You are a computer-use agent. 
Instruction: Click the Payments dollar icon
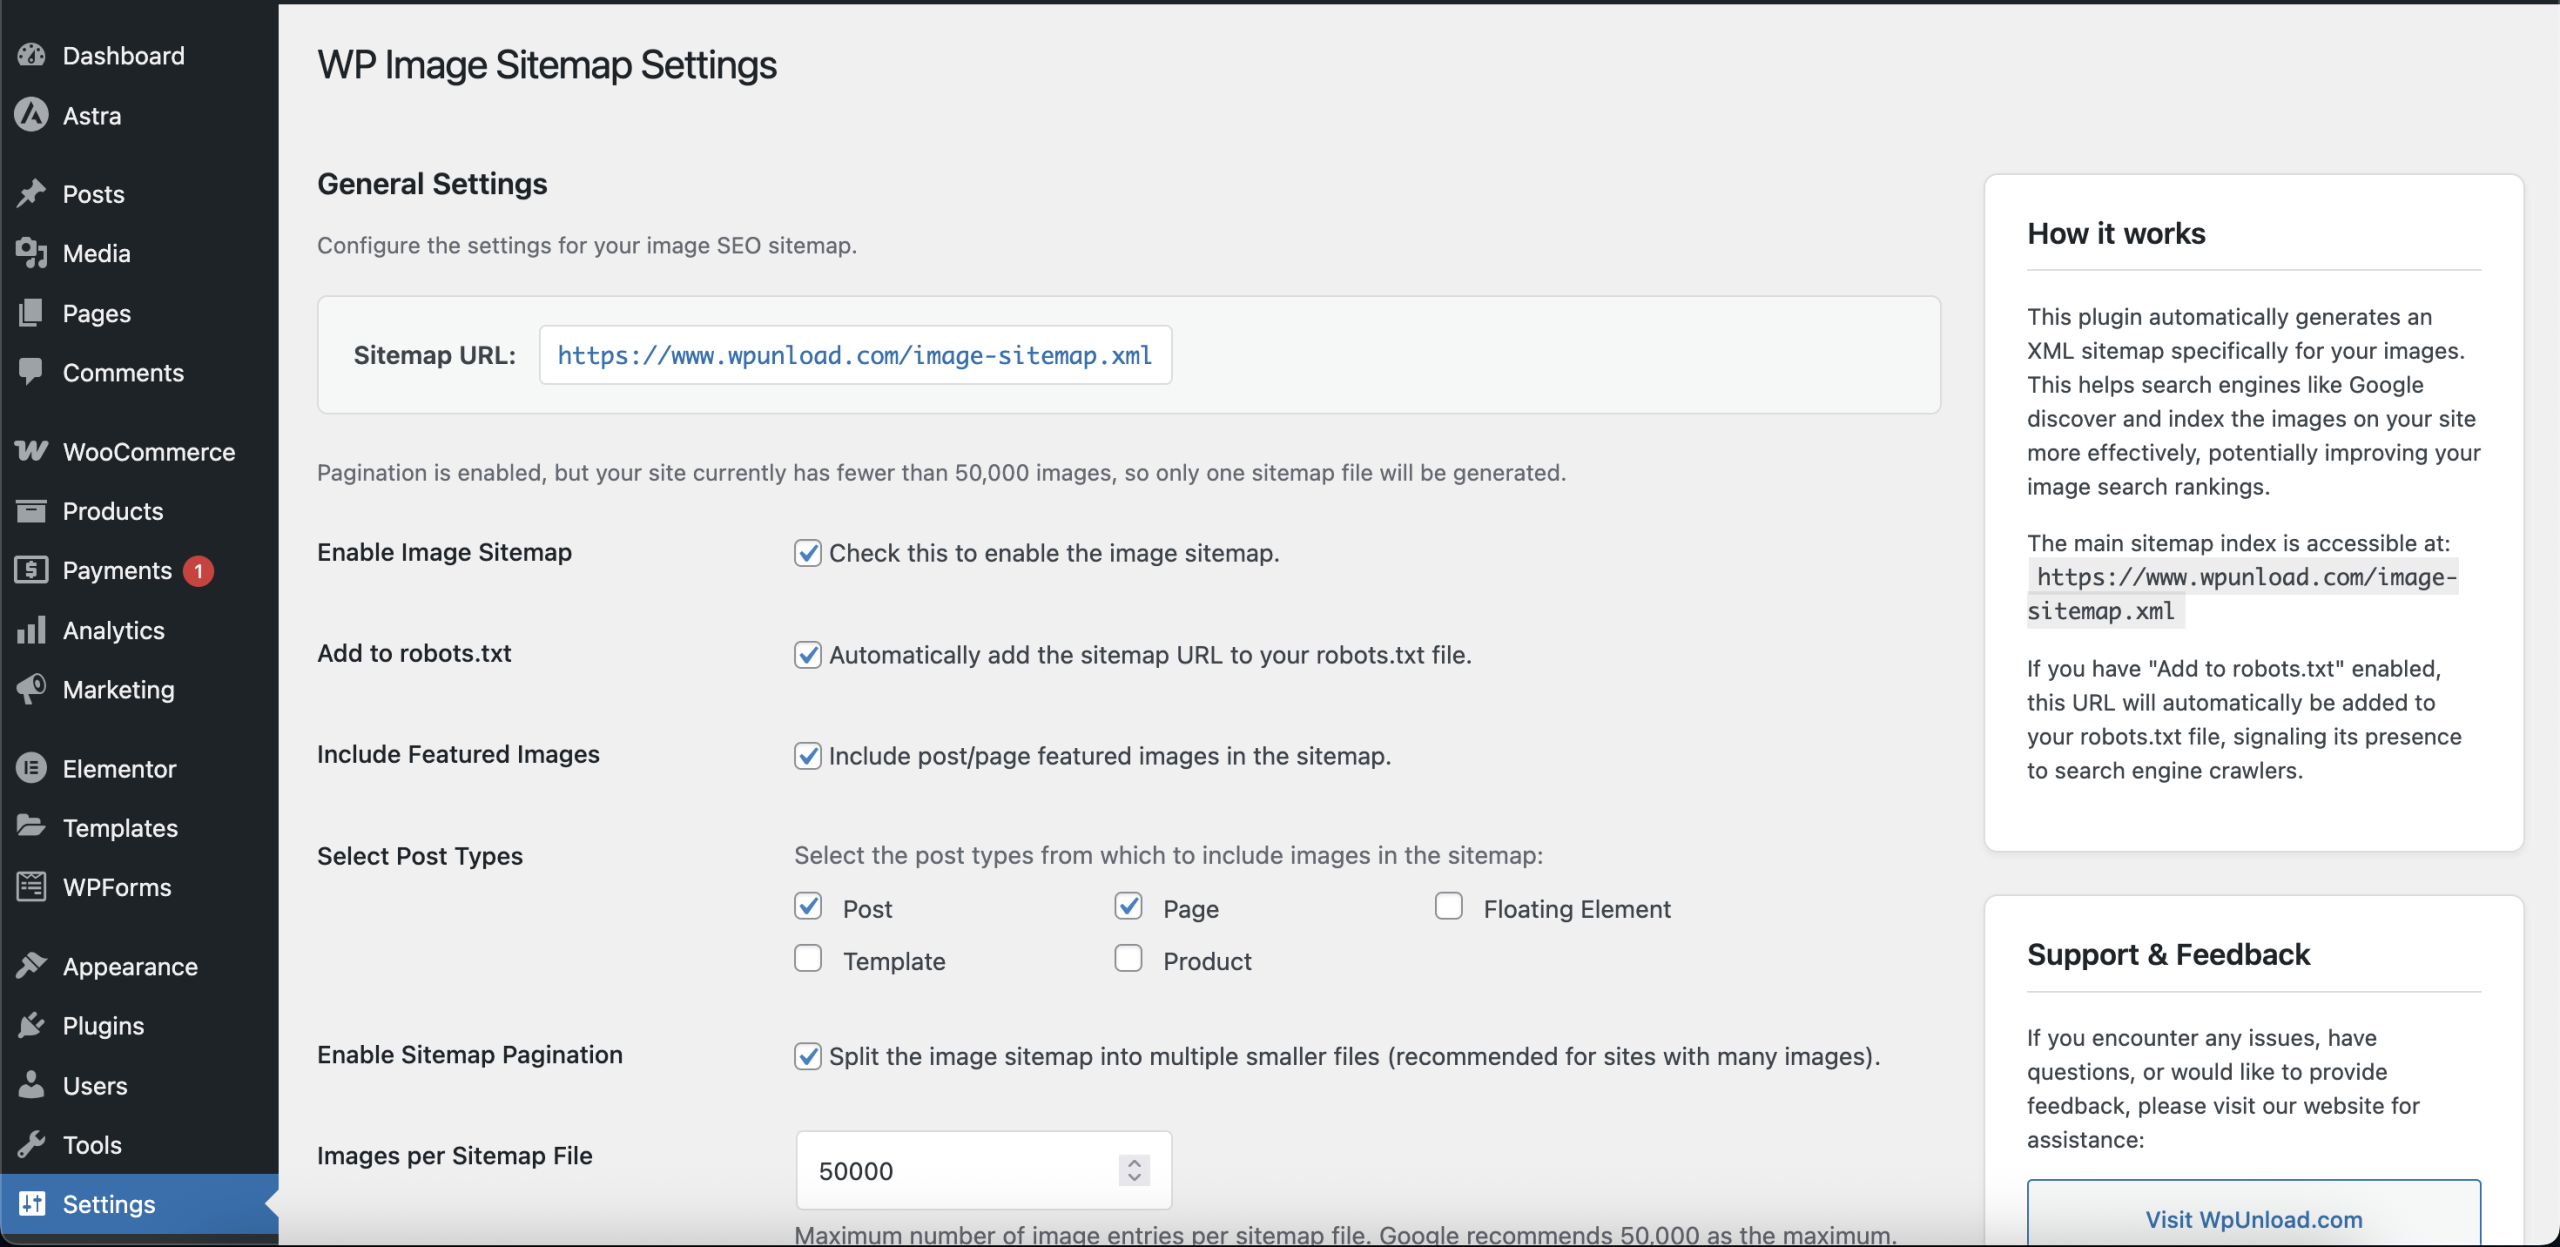(x=31, y=570)
